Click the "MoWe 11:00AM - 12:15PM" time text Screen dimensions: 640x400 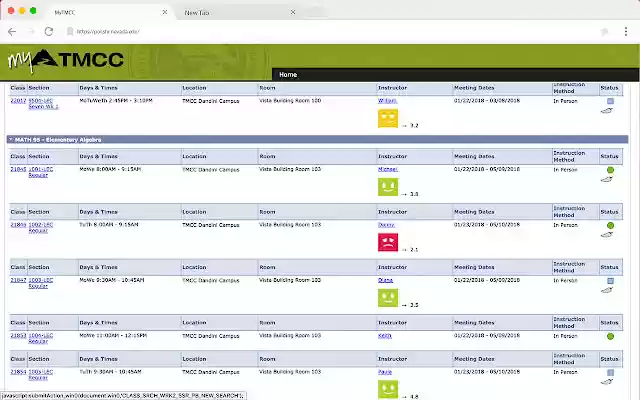113,336
